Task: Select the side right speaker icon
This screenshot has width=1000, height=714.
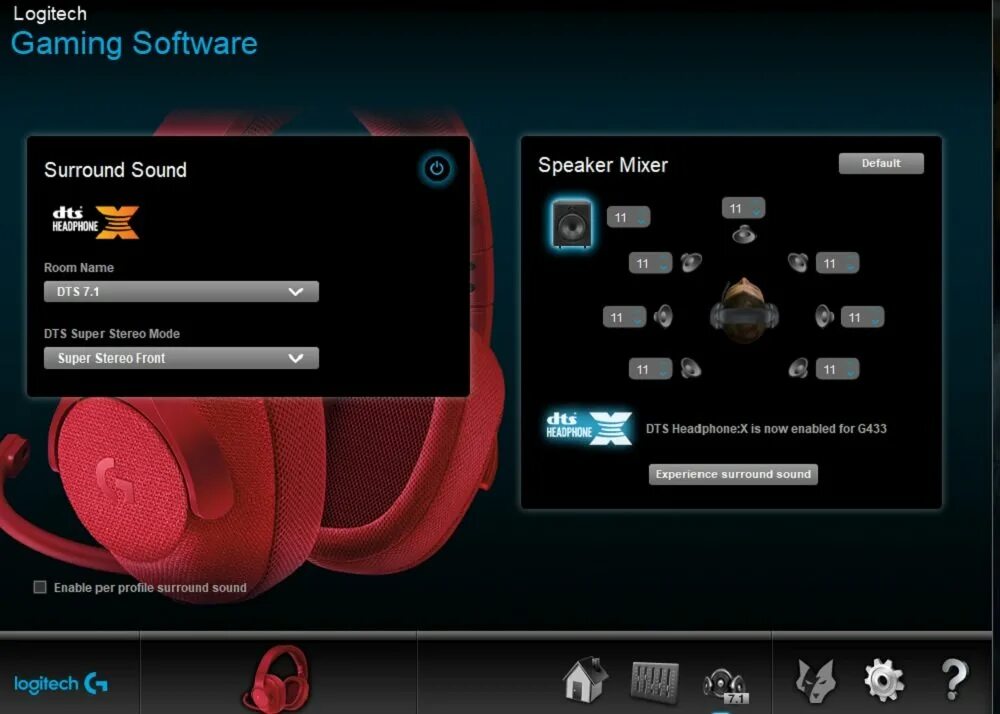Action: pos(824,316)
